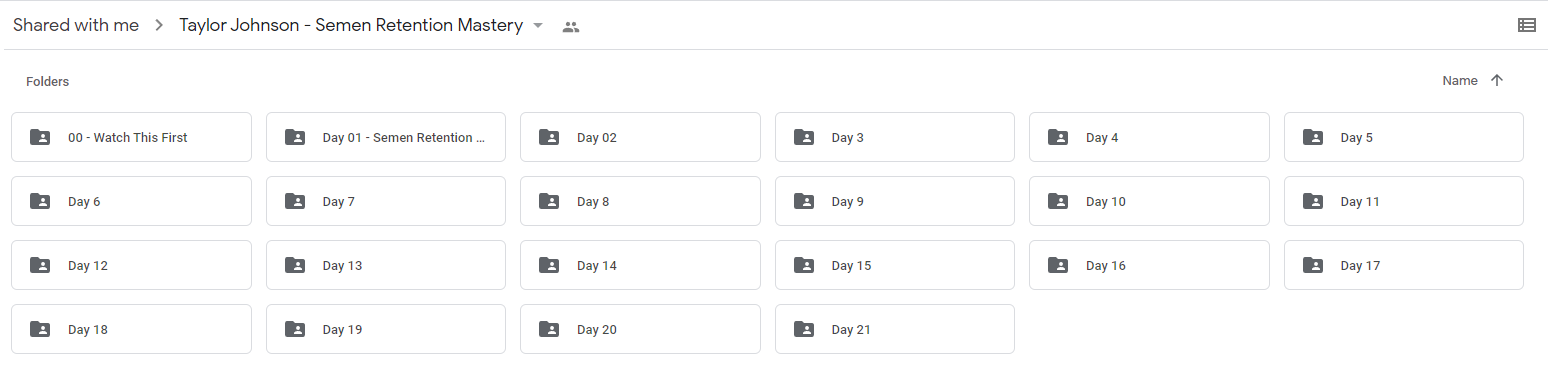The height and width of the screenshot is (385, 1548).
Task: Open the Day 14 folder
Action: click(640, 265)
